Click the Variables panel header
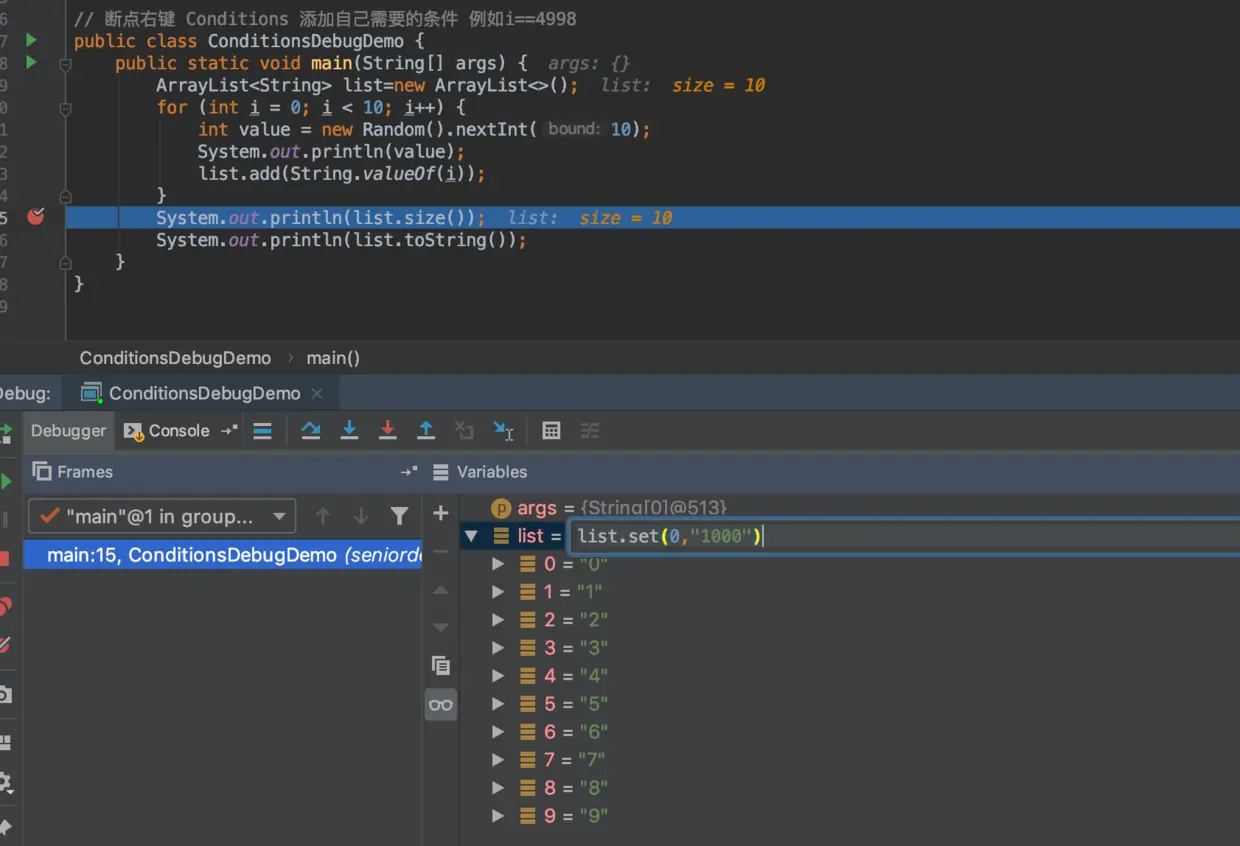The width and height of the screenshot is (1240, 846). [x=480, y=471]
